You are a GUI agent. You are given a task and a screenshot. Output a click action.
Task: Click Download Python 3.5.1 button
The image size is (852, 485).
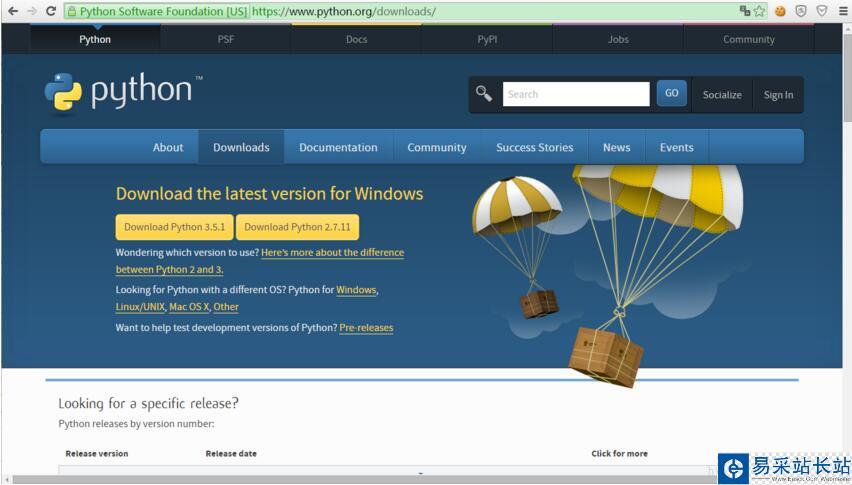174,227
